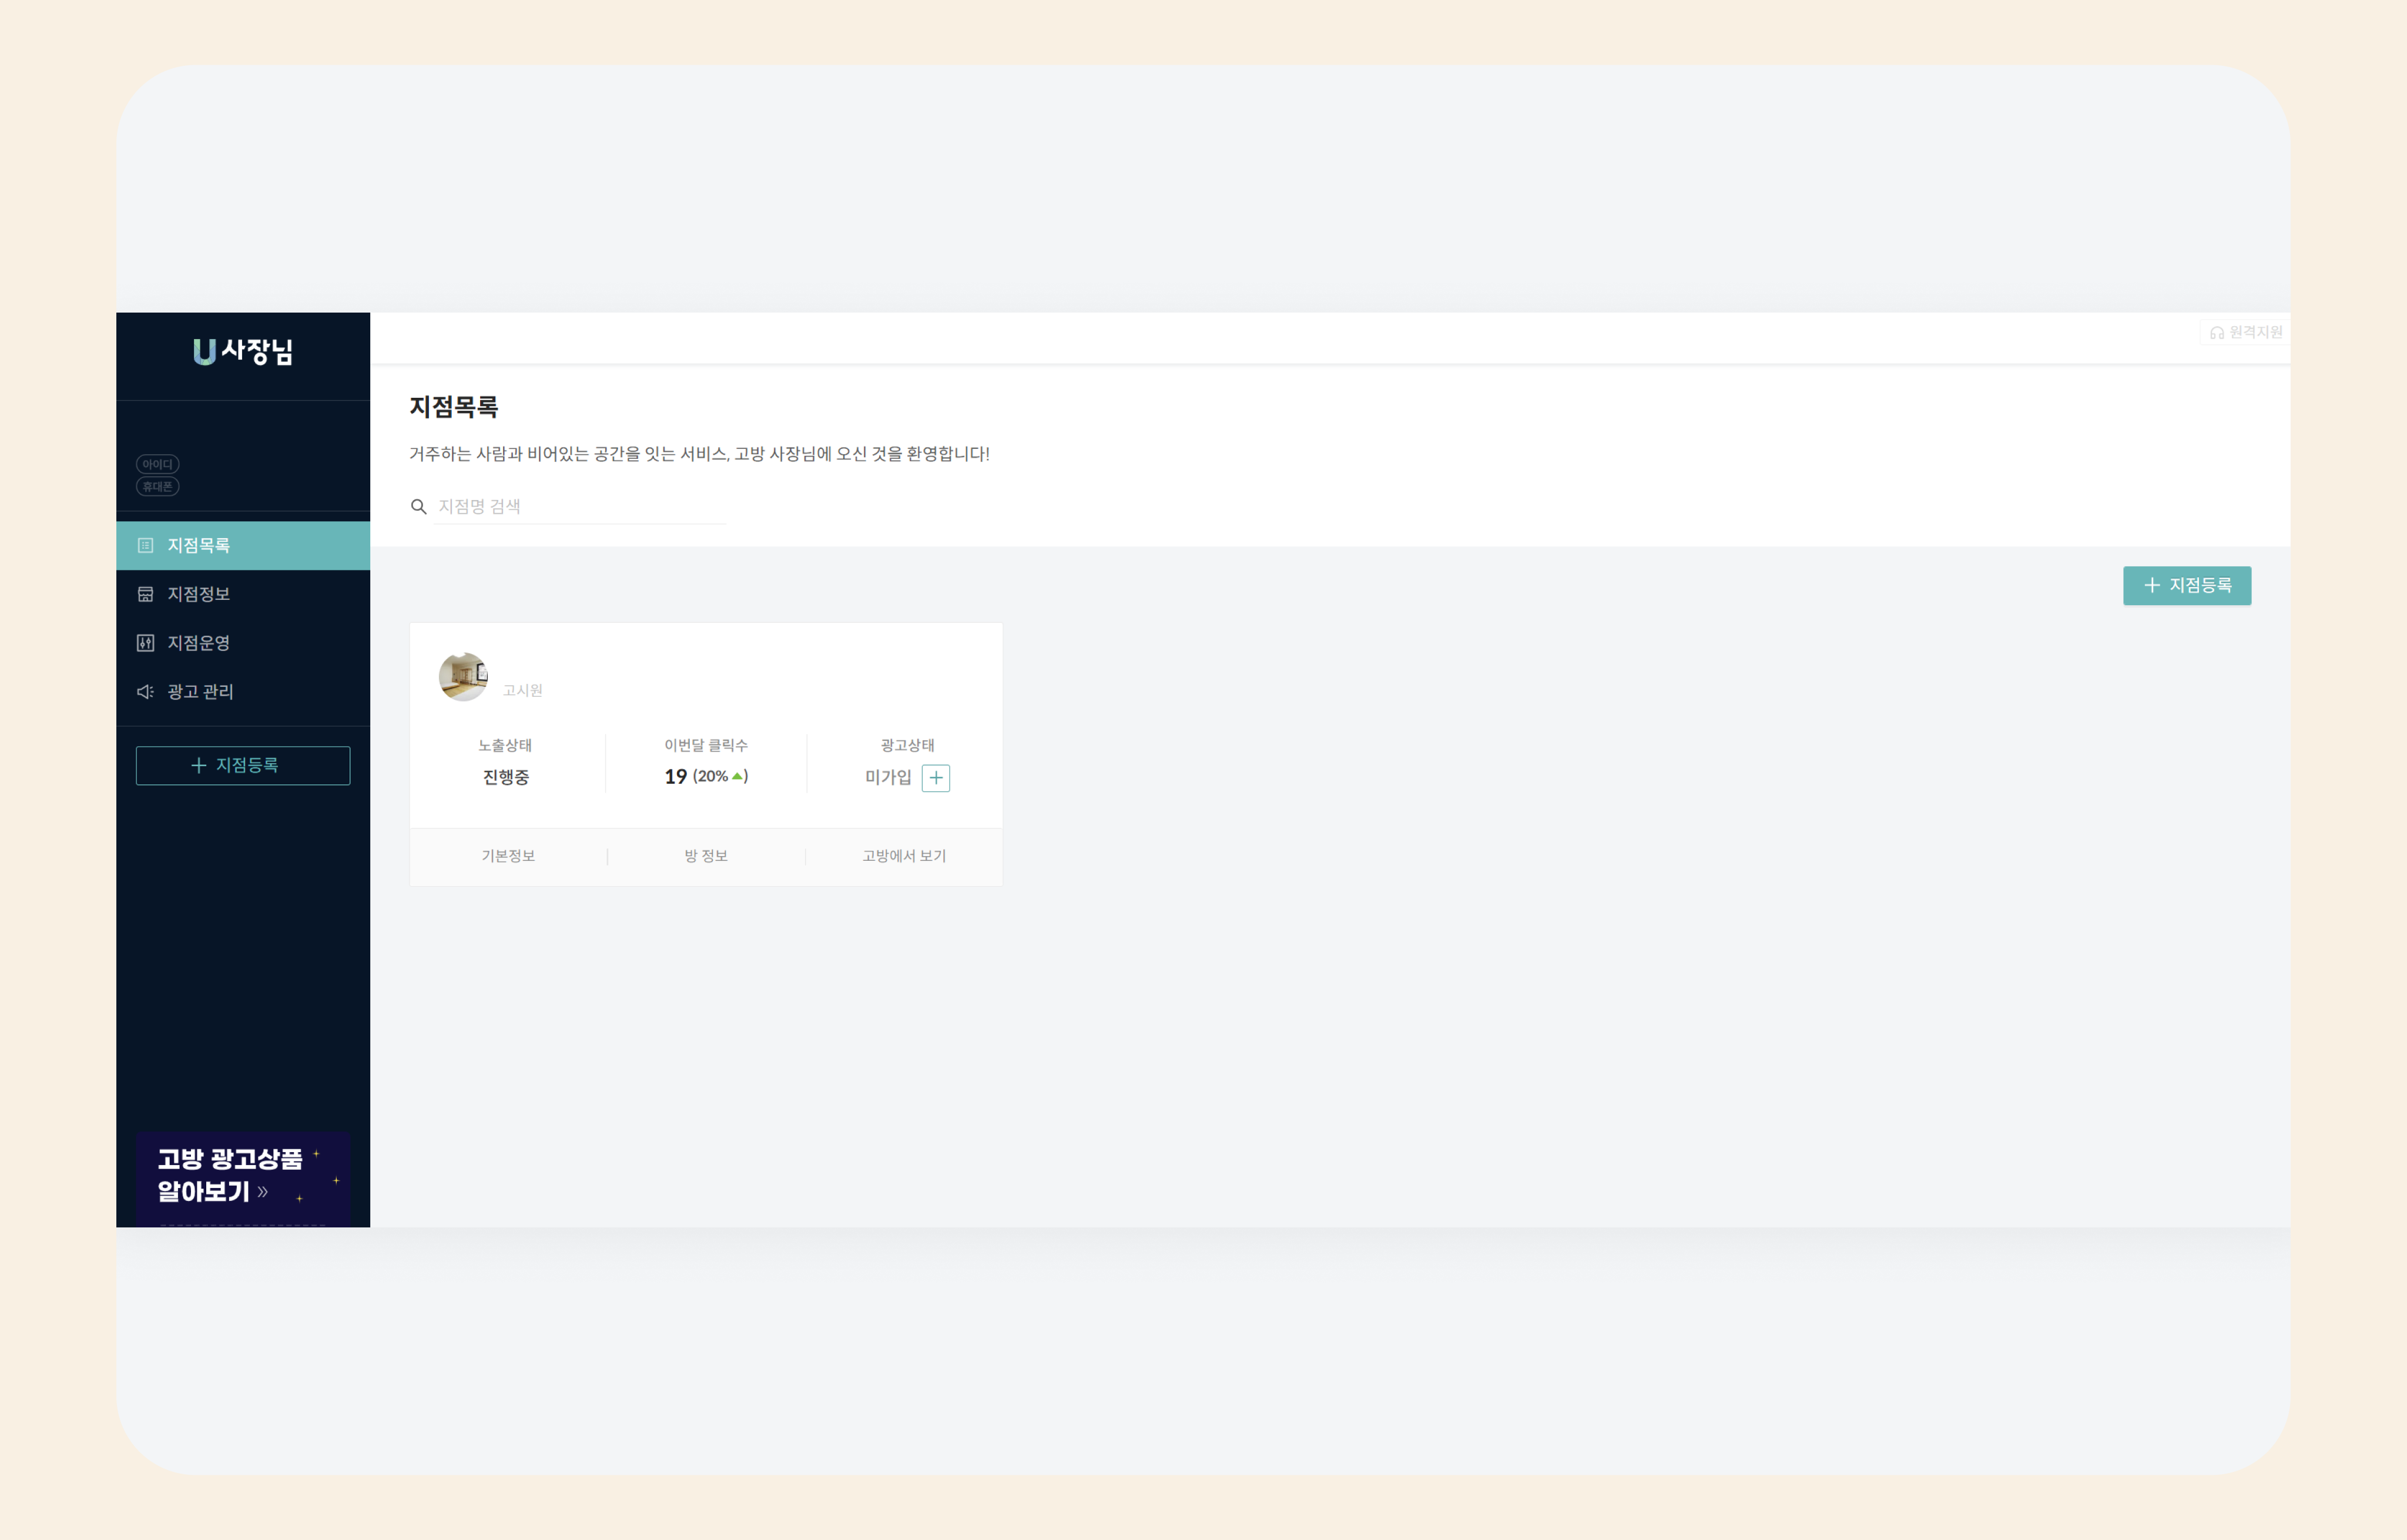This screenshot has height=1540, width=2407.
Task: Click the 광고 관리 megaphone icon
Action: pos(145,691)
